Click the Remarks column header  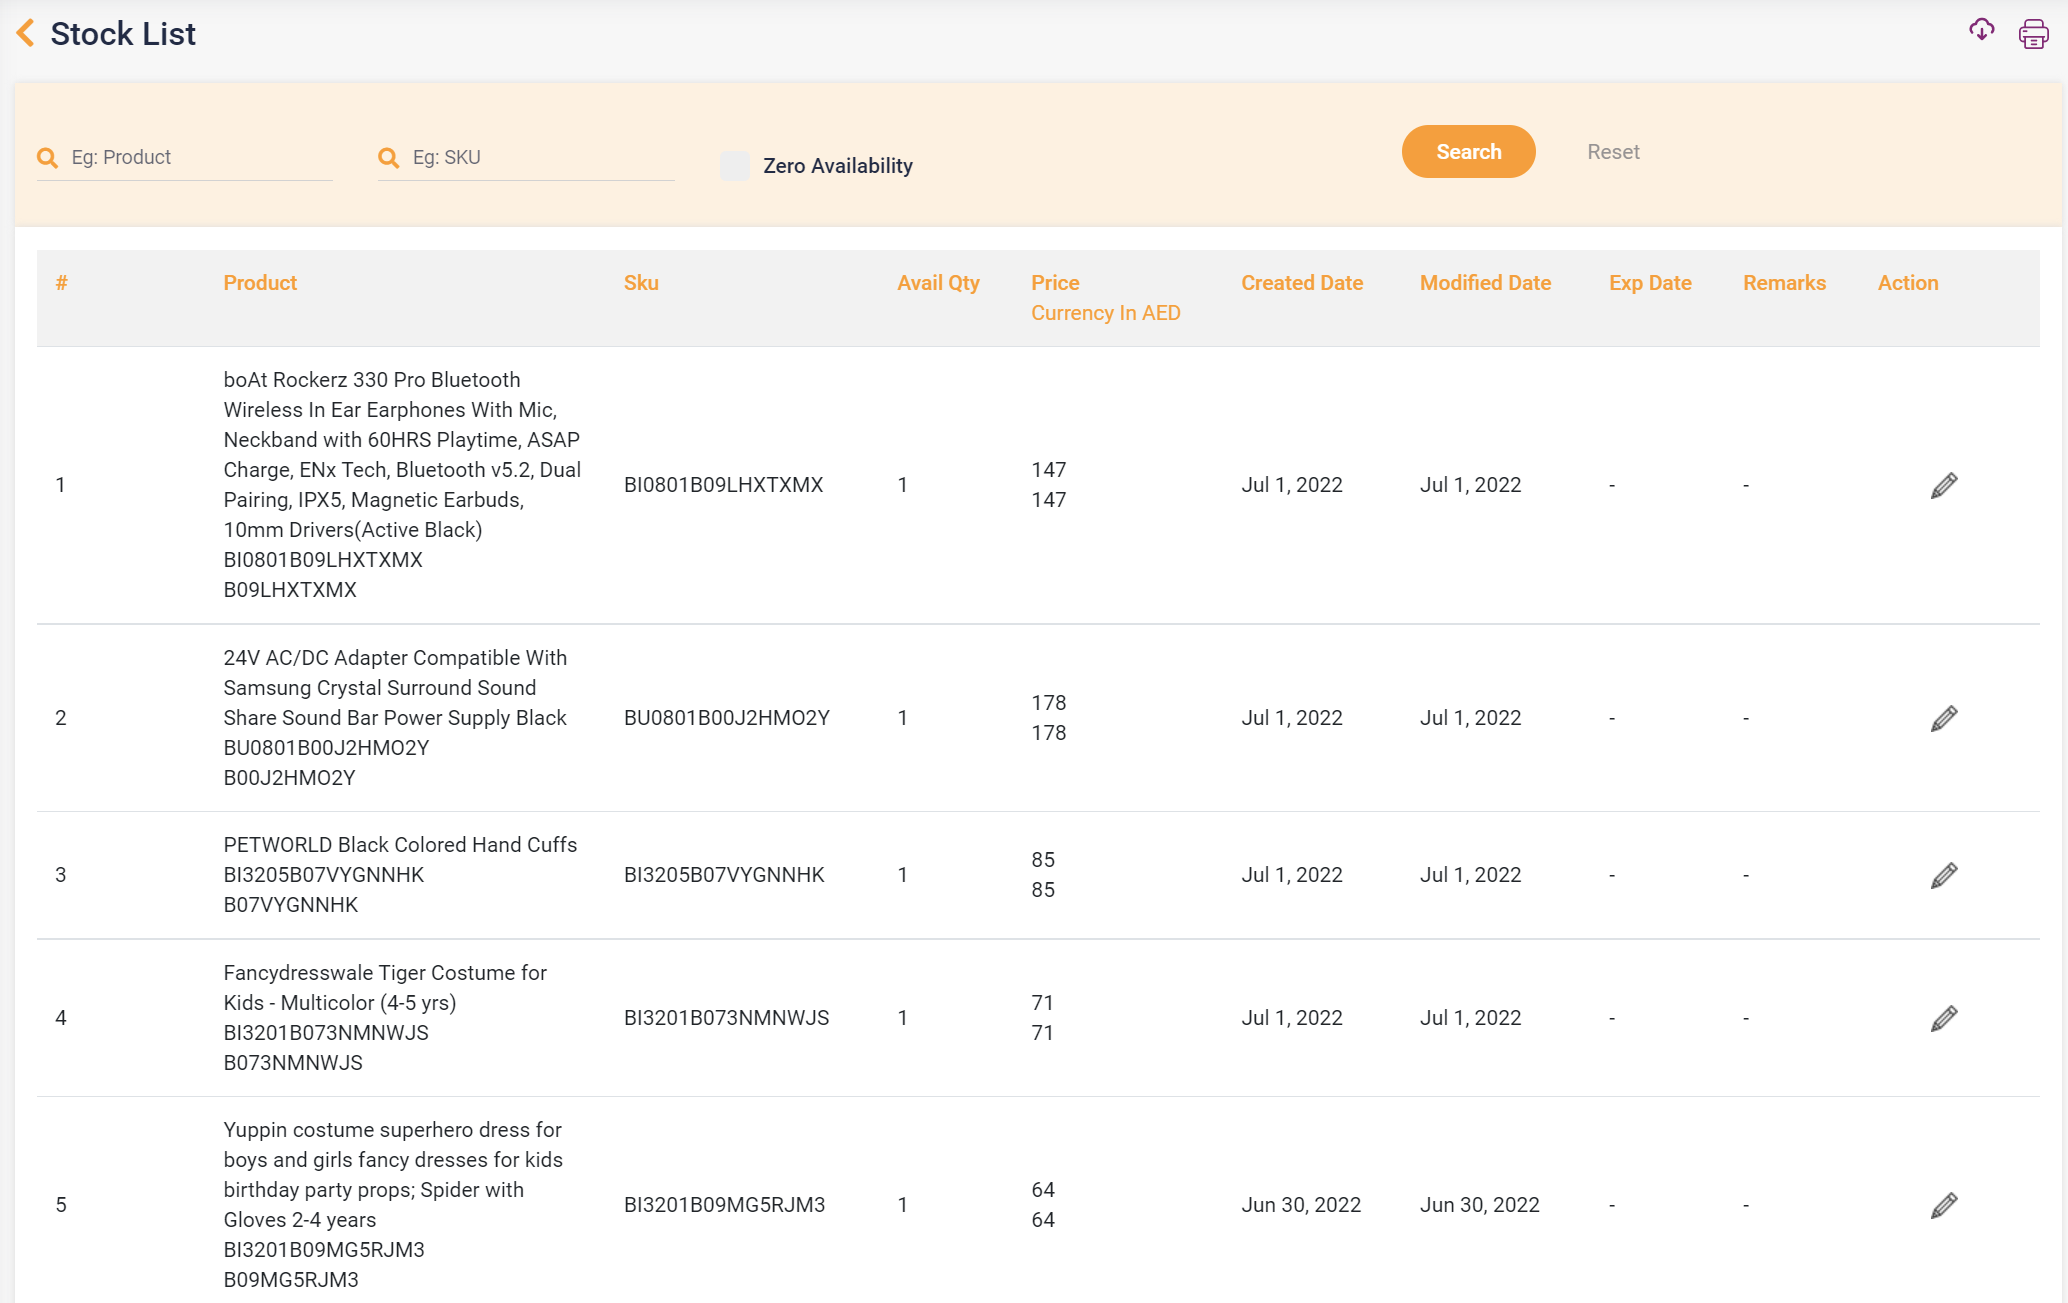coord(1784,283)
